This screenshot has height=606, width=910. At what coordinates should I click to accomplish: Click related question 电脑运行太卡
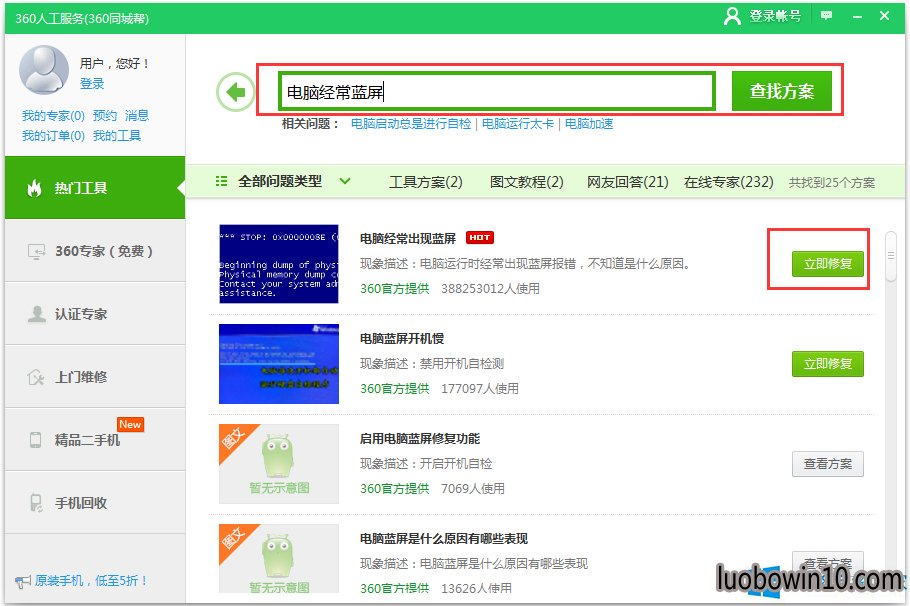[x=518, y=124]
